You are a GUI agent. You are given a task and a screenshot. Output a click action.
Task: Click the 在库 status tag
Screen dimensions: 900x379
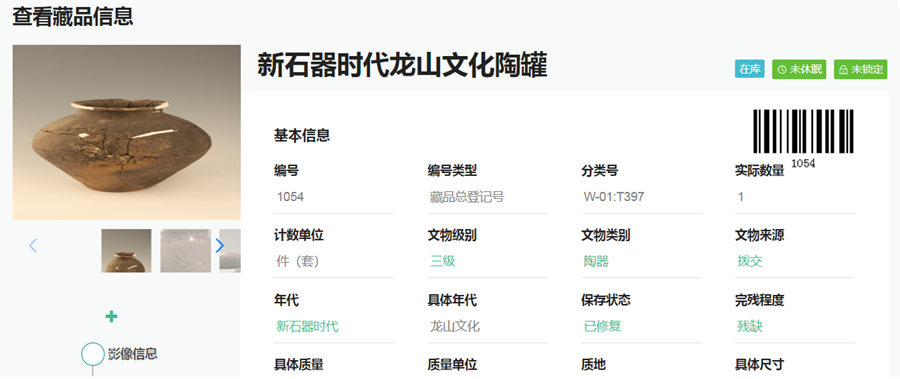click(x=750, y=69)
